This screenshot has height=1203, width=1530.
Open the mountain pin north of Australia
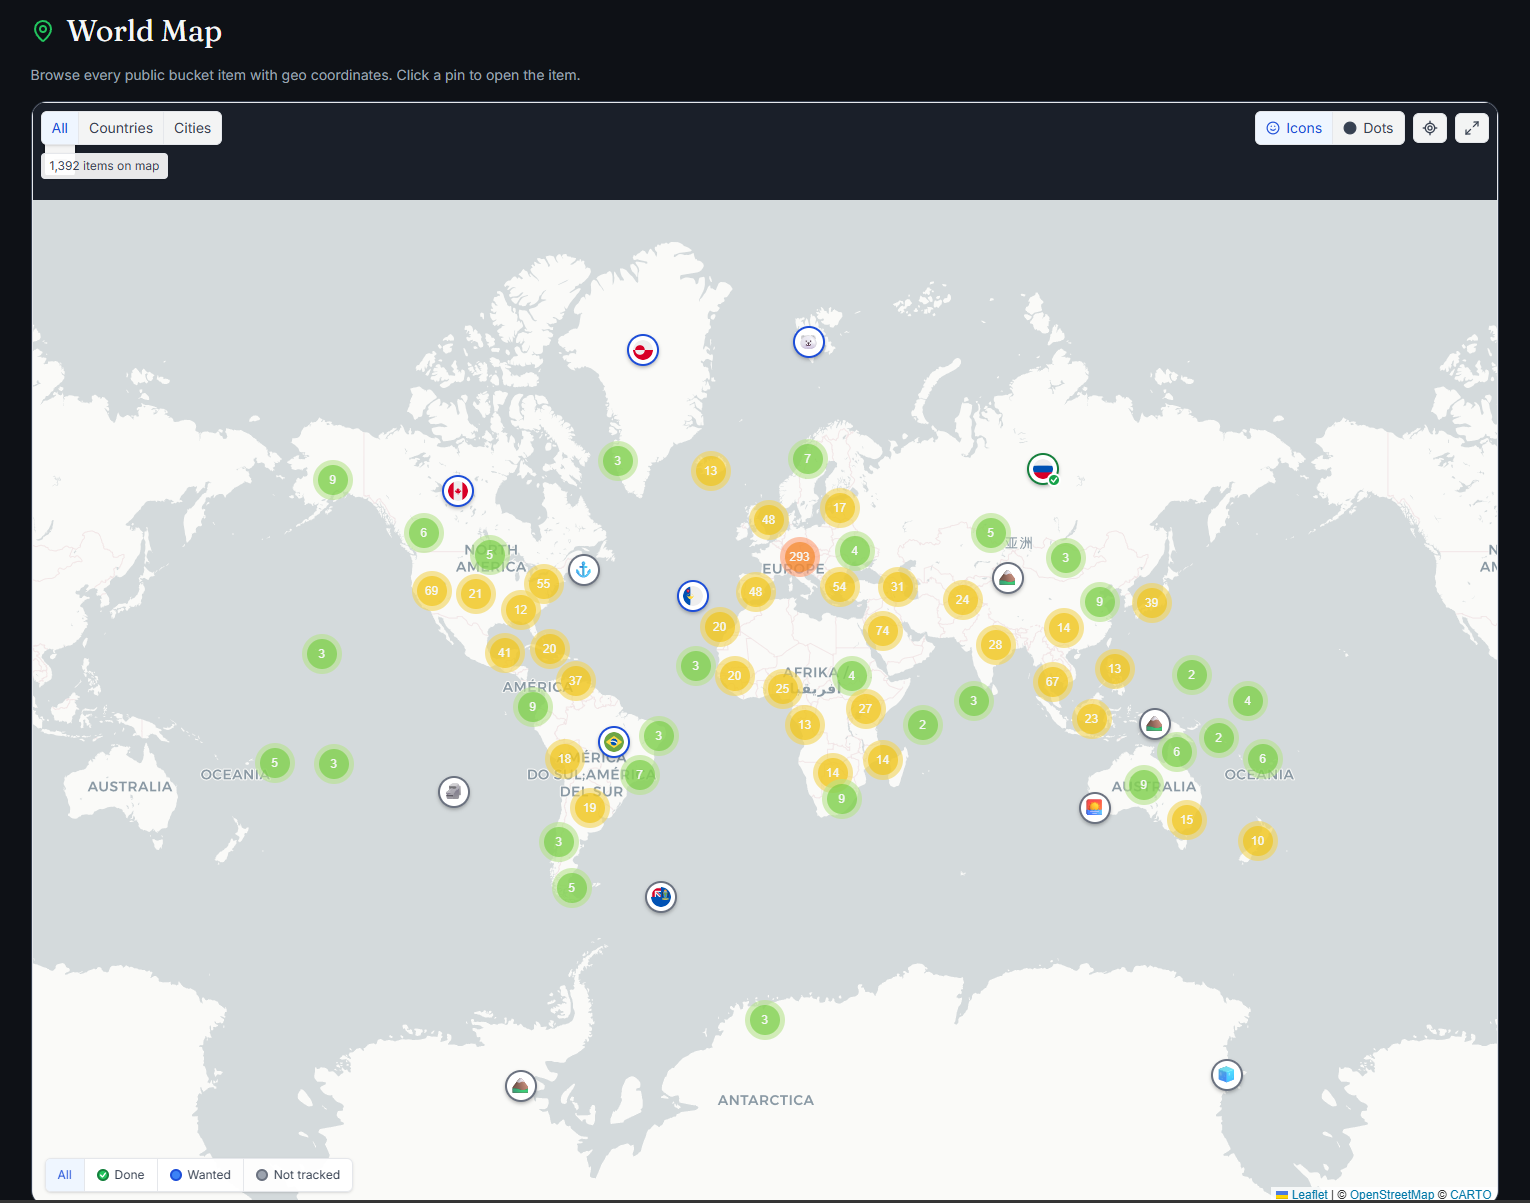tap(1155, 723)
